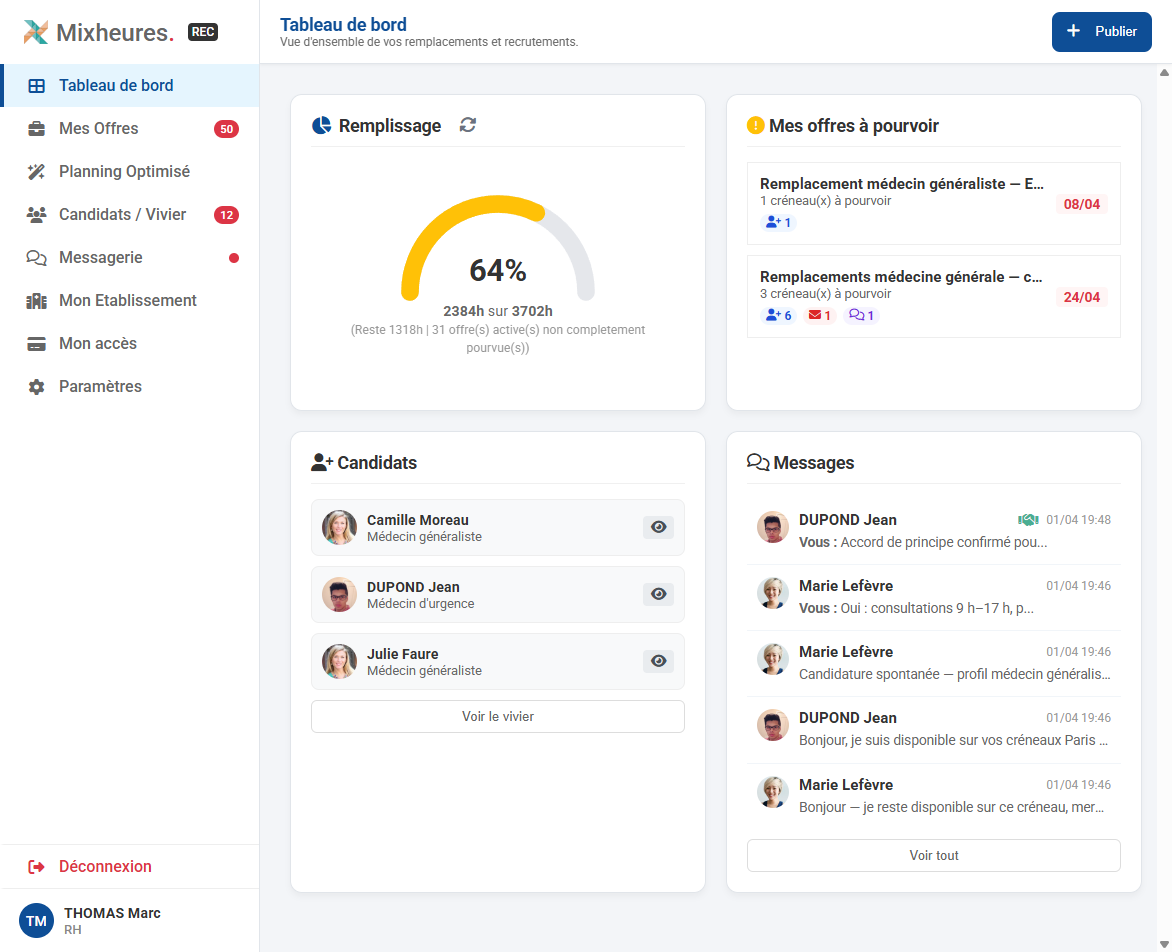Click THOMAS Marc user name in the sidebar
The image size is (1172, 952).
(112, 913)
